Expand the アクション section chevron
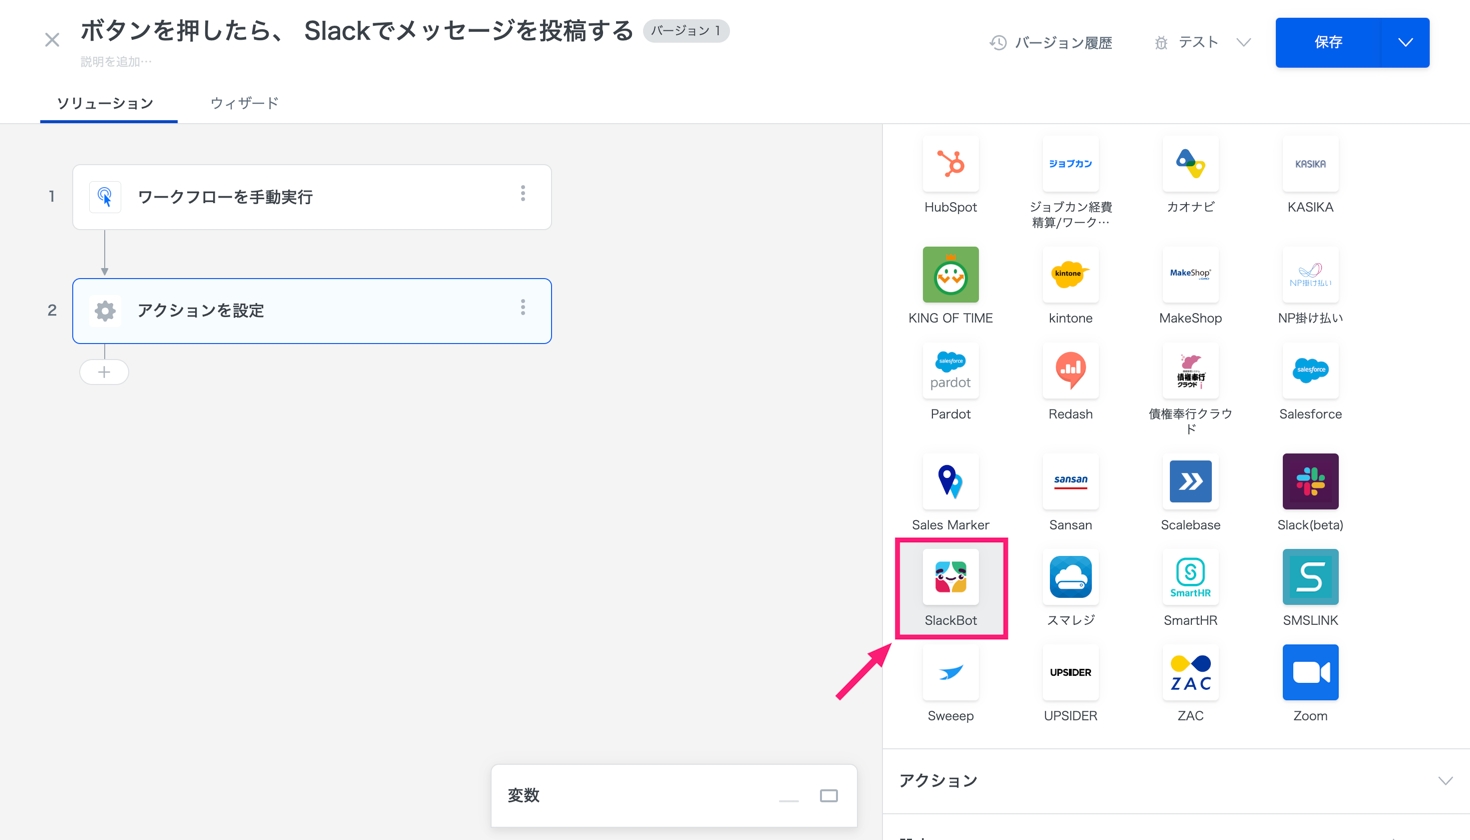The image size is (1470, 840). point(1445,781)
